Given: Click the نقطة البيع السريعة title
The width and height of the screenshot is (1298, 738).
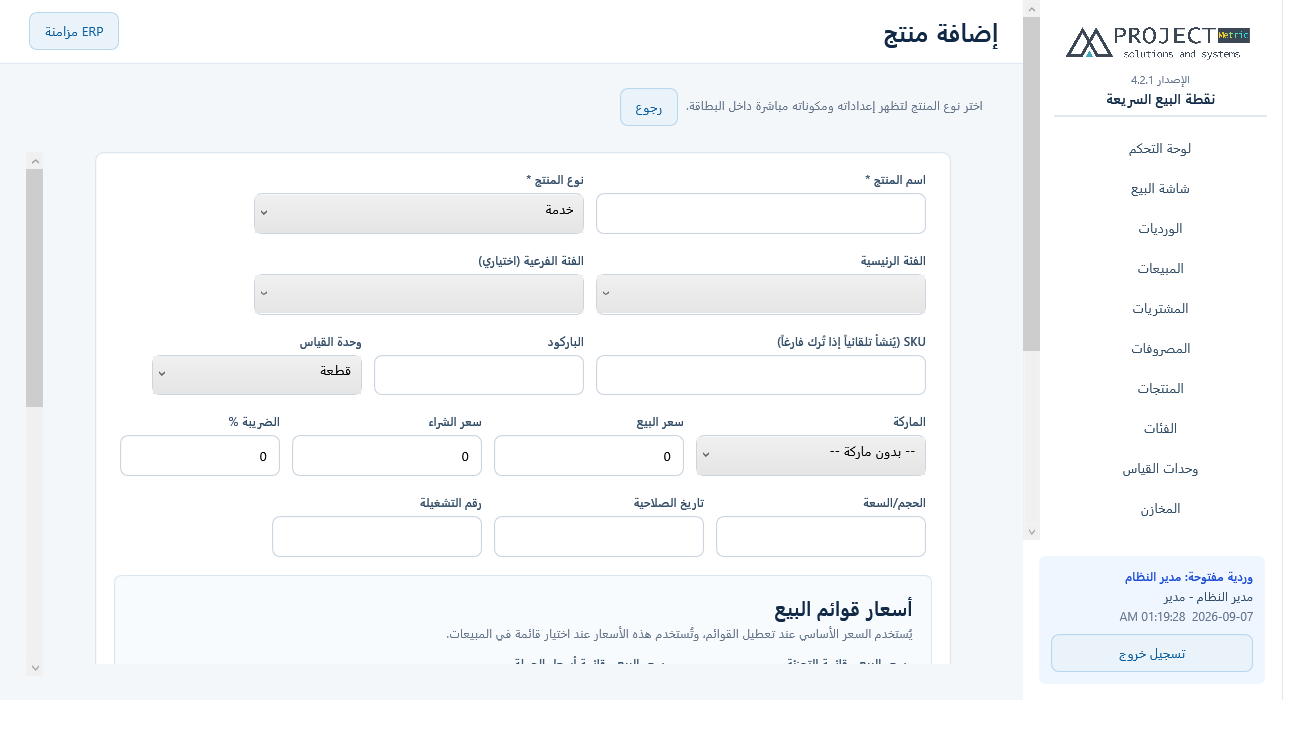Looking at the screenshot, I should tap(1160, 99).
